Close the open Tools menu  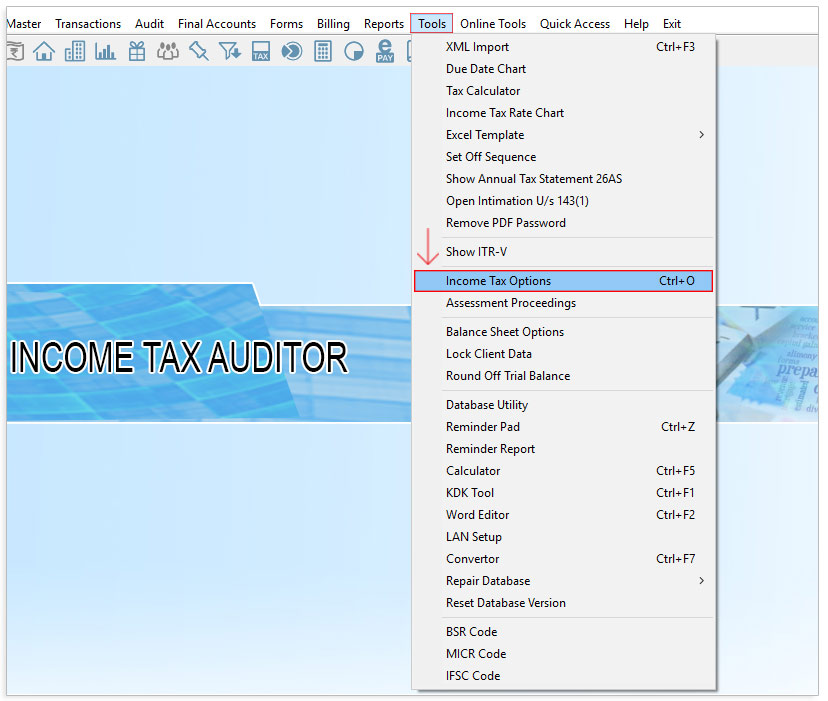[432, 24]
